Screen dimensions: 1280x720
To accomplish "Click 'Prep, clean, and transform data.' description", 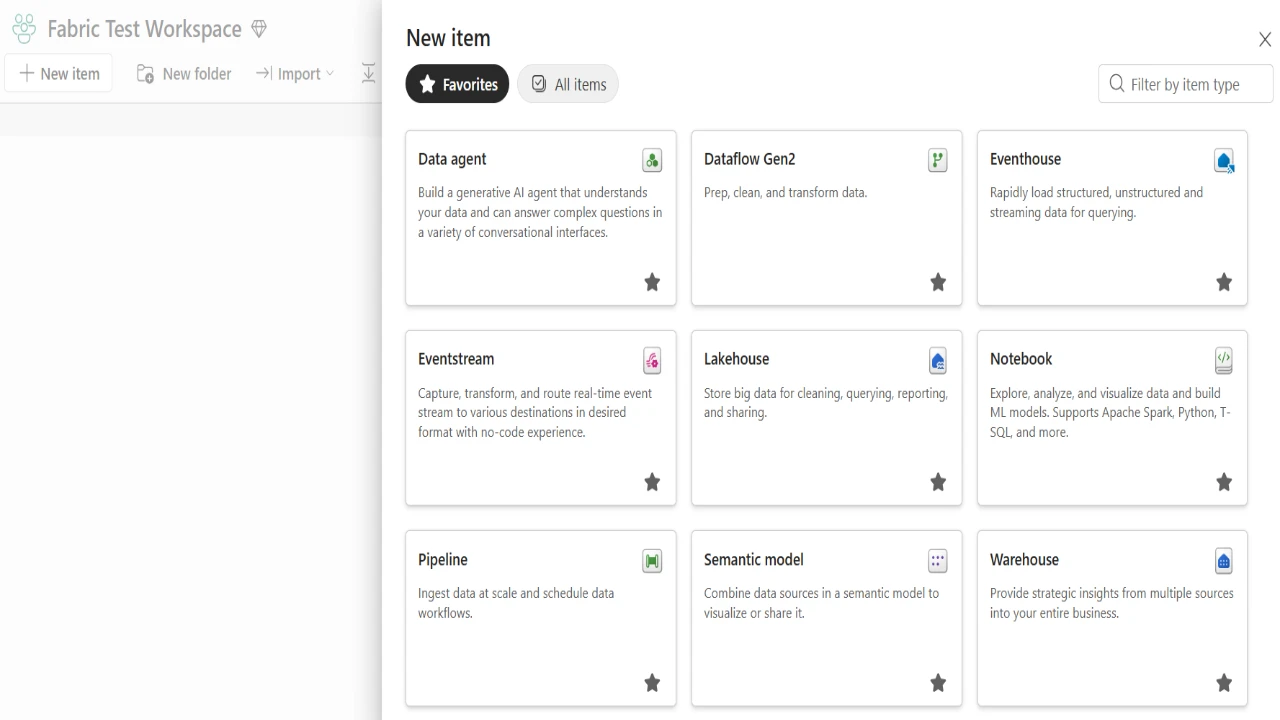I will coord(785,192).
